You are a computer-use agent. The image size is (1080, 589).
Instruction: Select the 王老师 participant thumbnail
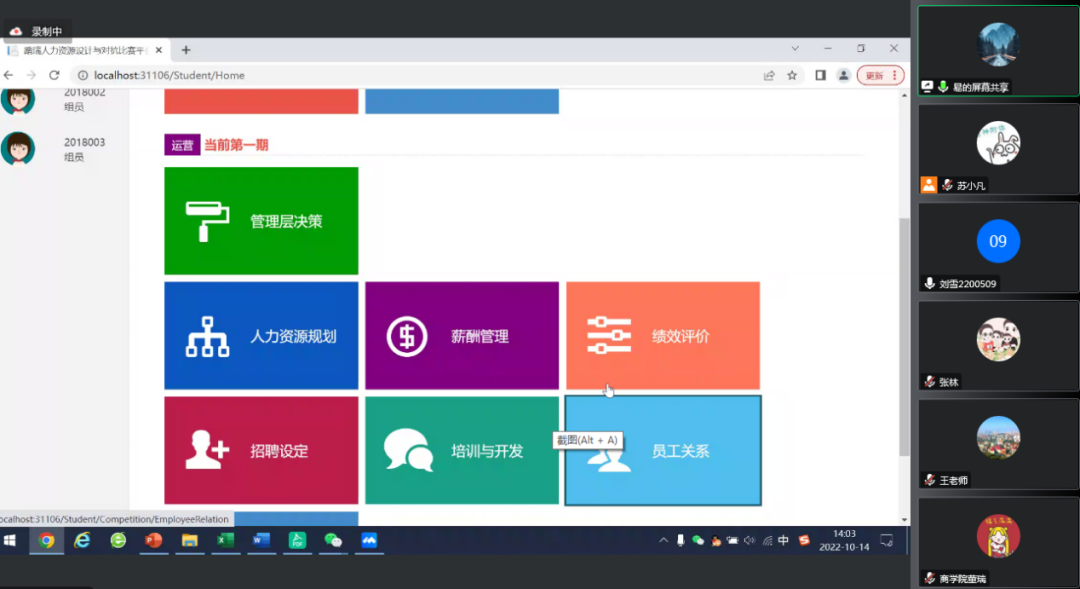pyautogui.click(x=998, y=444)
